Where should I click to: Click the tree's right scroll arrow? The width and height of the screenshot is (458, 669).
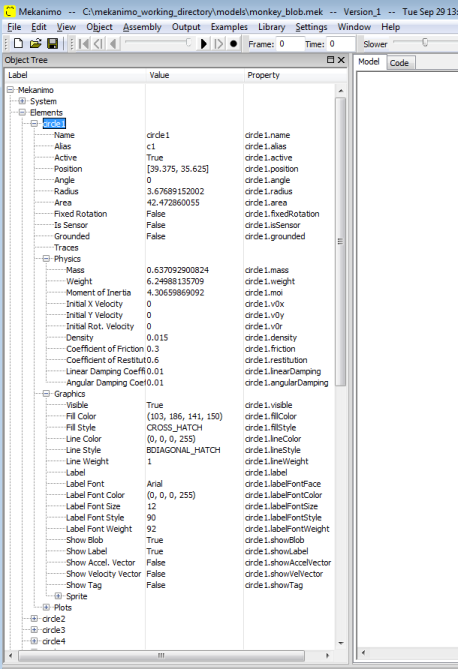[x=327, y=655]
